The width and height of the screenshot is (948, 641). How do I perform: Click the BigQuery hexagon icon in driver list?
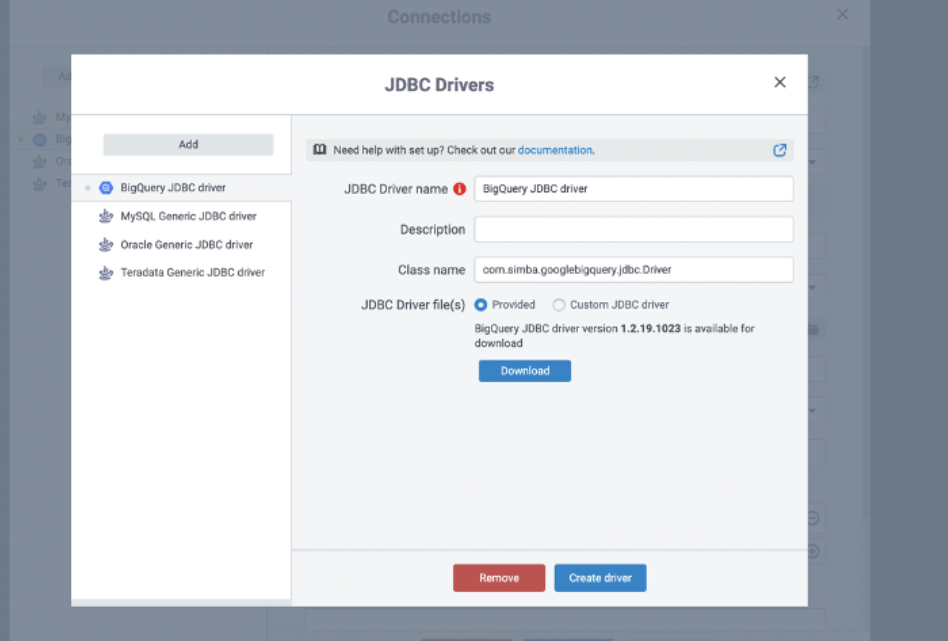click(x=106, y=188)
